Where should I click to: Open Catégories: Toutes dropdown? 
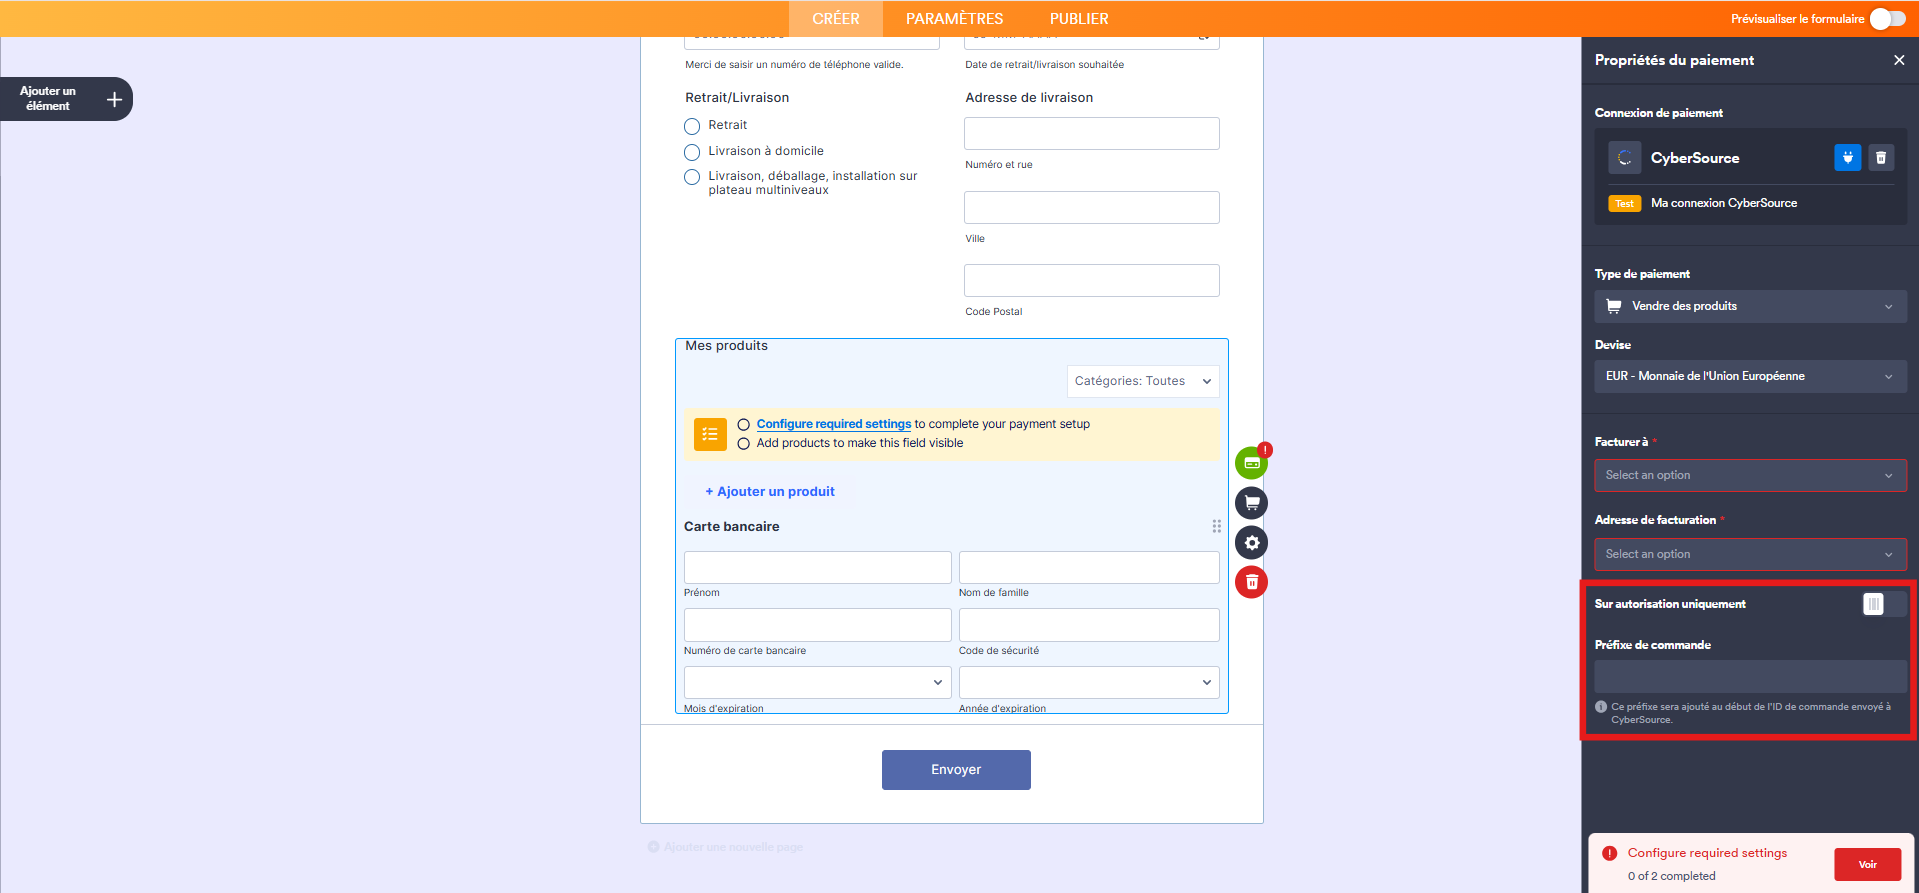pyautogui.click(x=1143, y=381)
